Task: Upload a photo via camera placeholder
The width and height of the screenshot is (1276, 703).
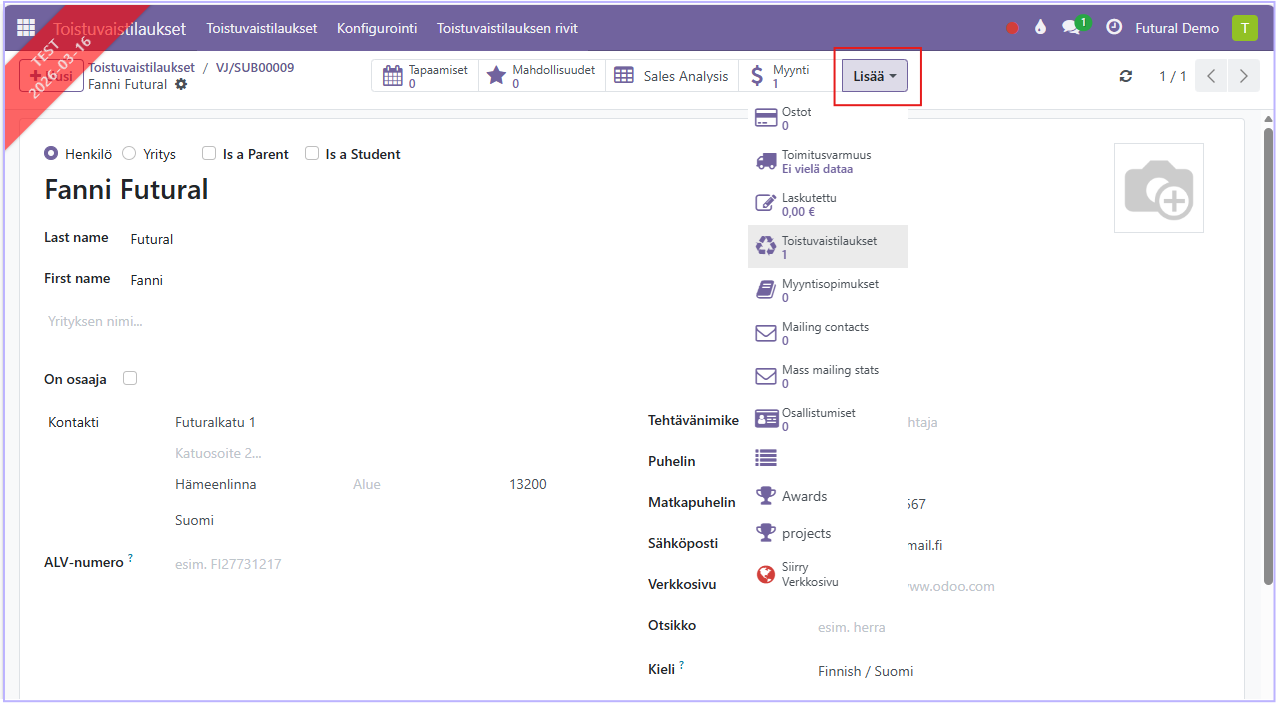Action: [1158, 188]
